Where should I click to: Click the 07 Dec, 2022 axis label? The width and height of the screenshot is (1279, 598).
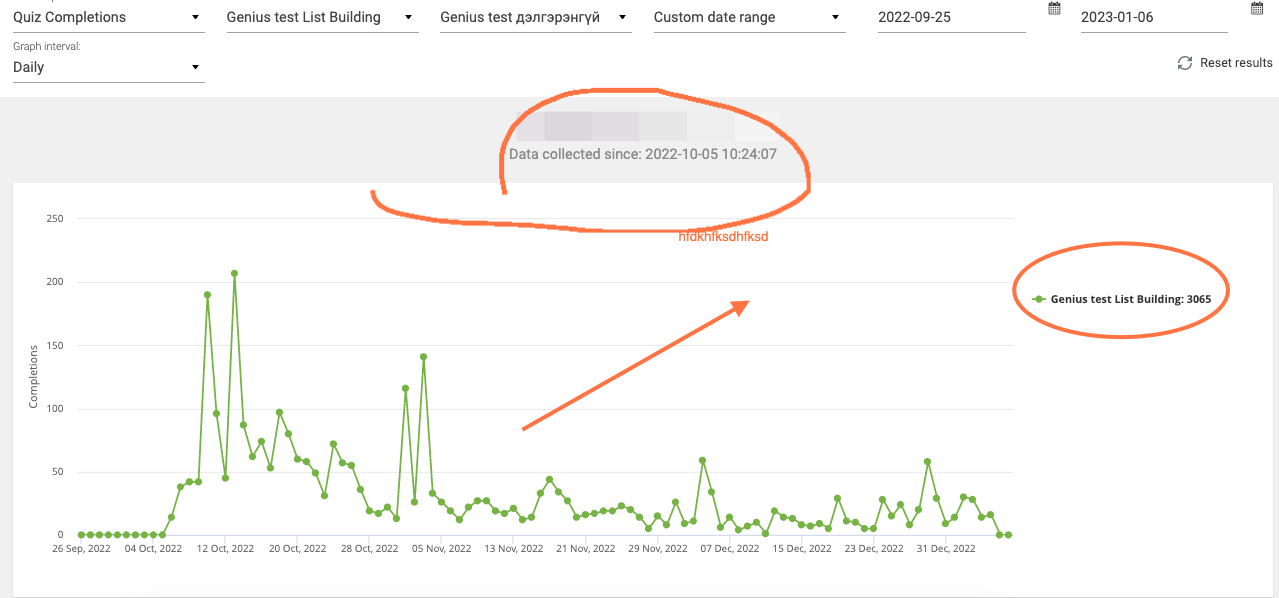point(731,548)
